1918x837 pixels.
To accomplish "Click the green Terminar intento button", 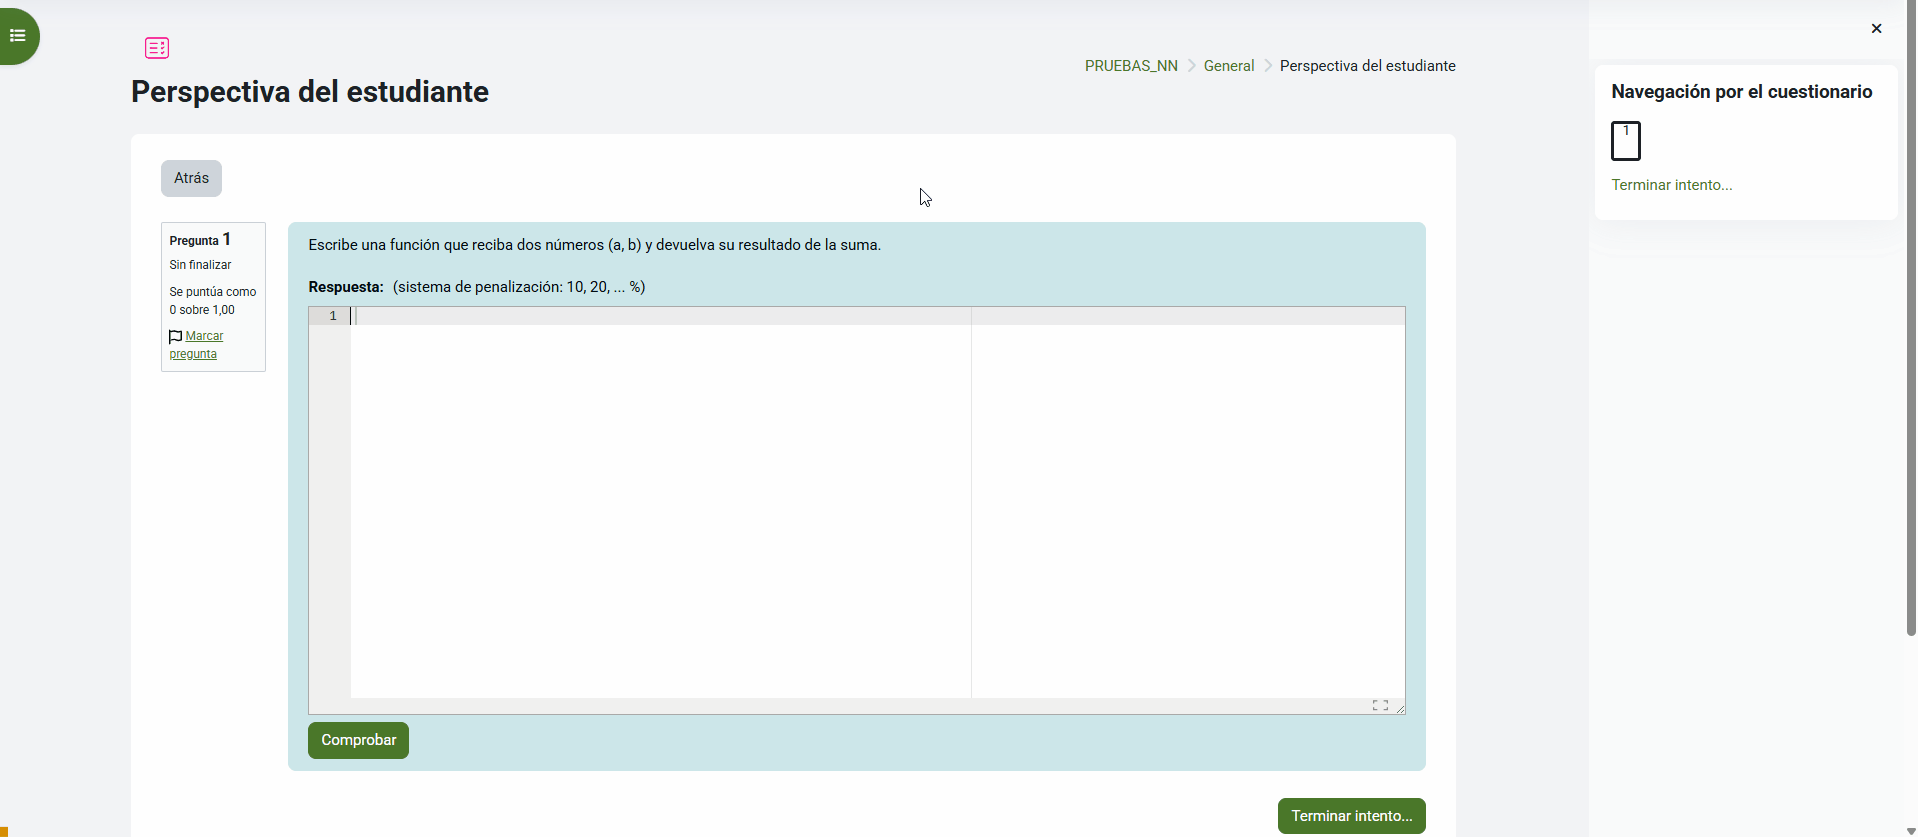I will coord(1351,816).
